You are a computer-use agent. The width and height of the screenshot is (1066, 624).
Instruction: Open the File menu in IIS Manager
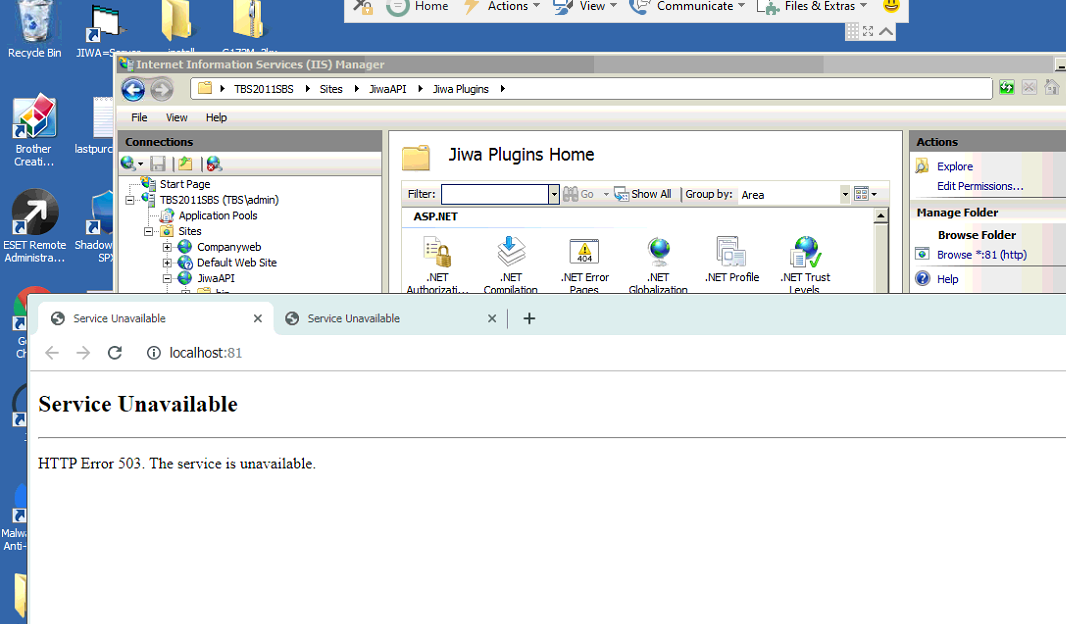139,118
